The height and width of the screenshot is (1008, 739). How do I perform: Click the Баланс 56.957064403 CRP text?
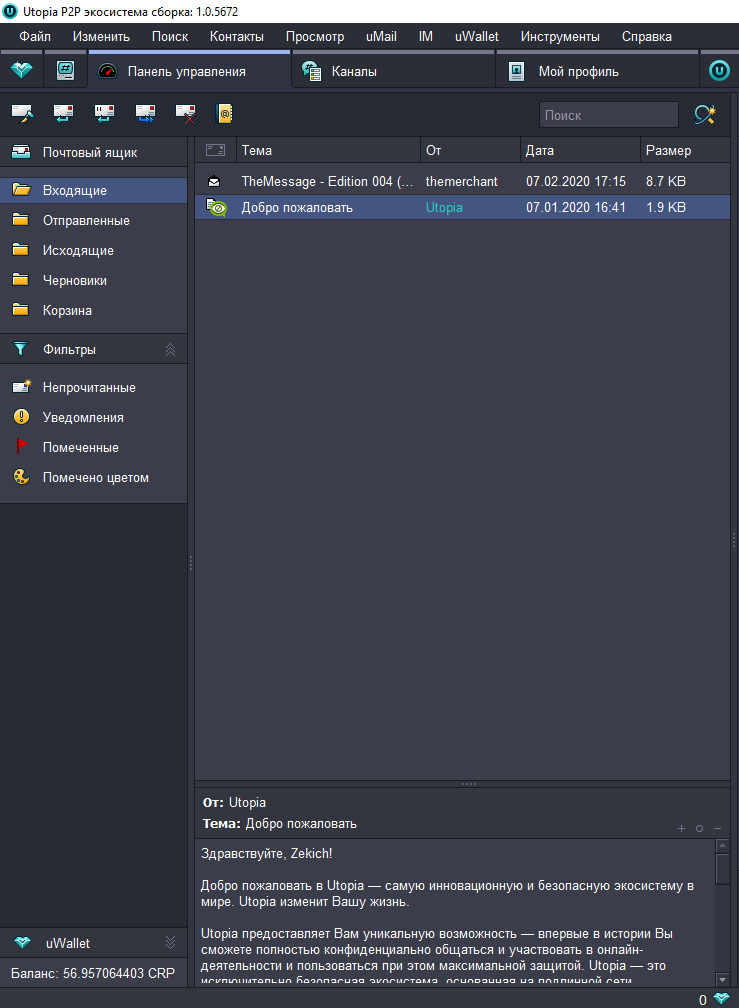[93, 973]
